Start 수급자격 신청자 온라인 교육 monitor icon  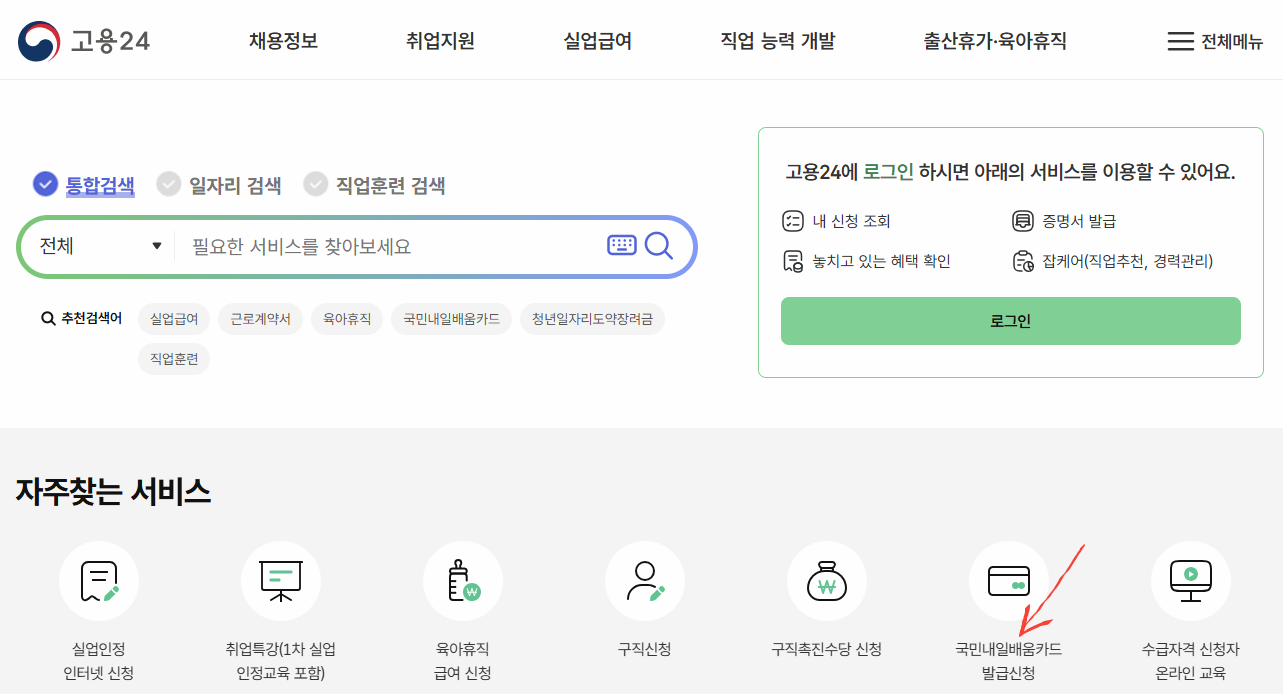coord(1190,580)
